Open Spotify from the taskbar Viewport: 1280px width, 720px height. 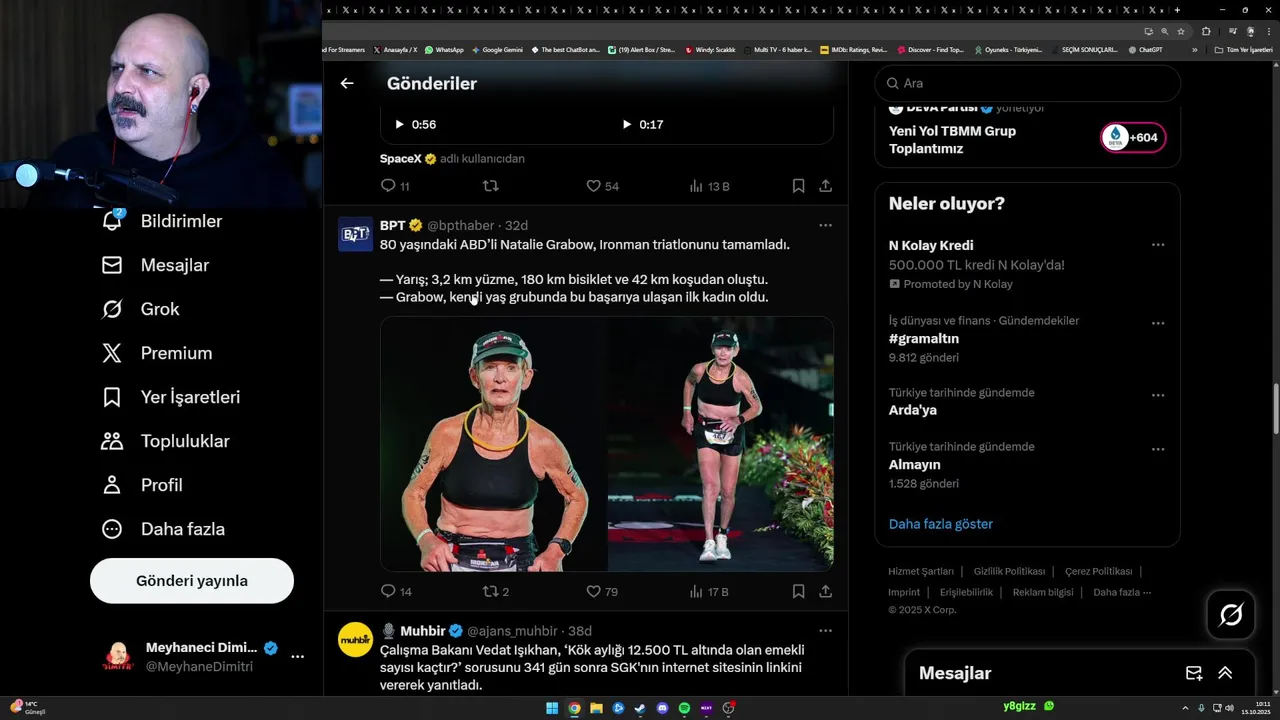684,708
